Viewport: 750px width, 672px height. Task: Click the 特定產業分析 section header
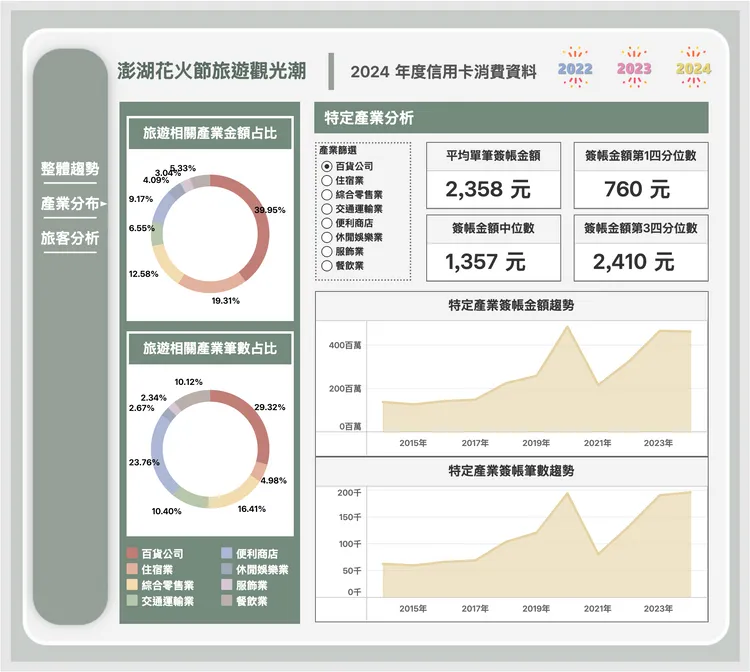[x=511, y=118]
